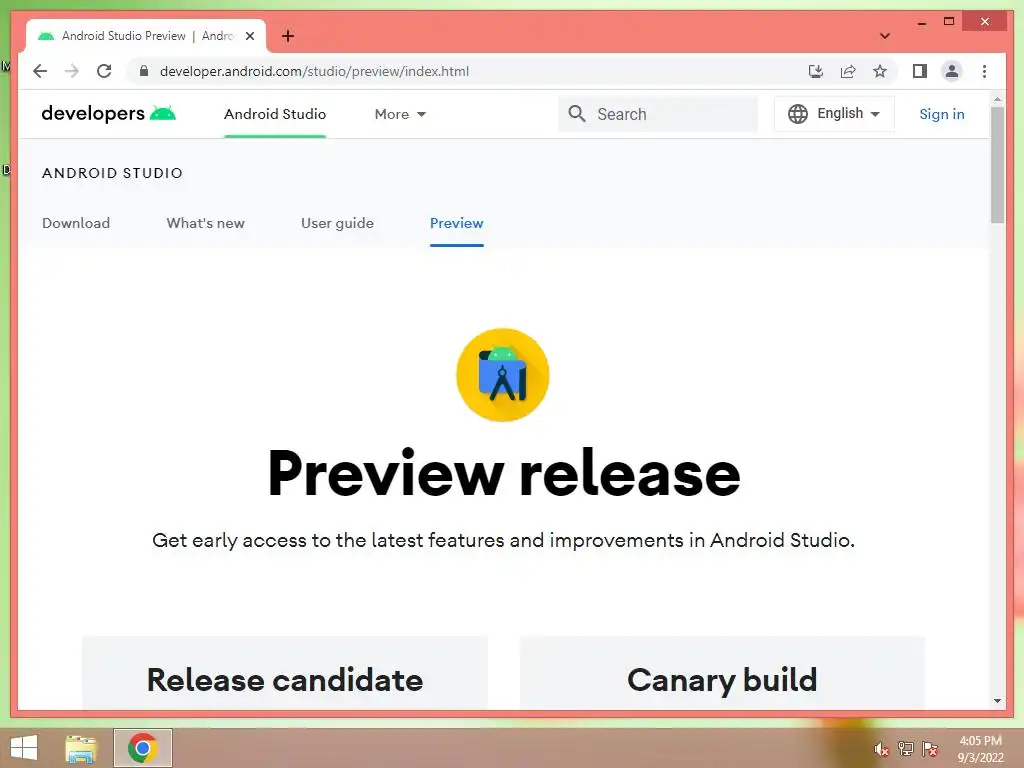Reload the page with the refresh icon
The width and height of the screenshot is (1024, 768).
(x=104, y=71)
